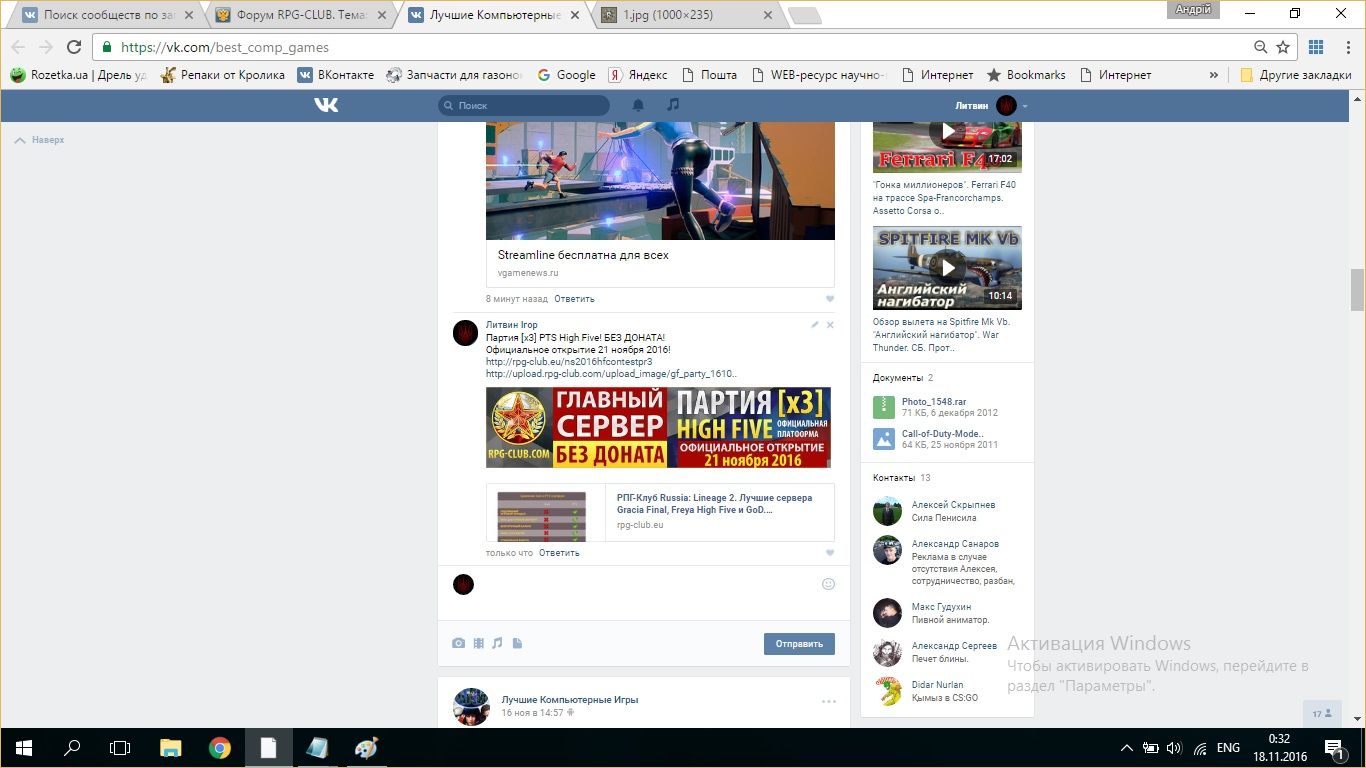Screen dimensions: 1366x768
Task: Show more bookmarks with double chevron
Action: [1214, 75]
